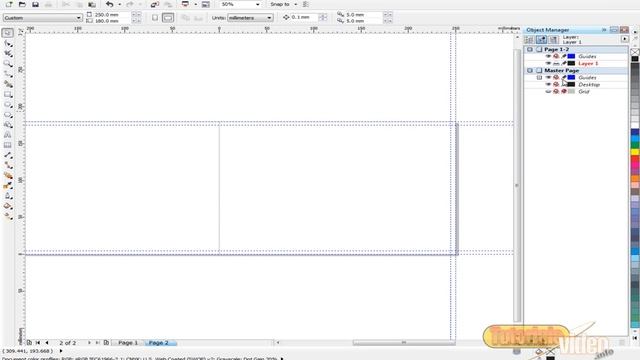Toggle visibility eye of Layer 1
The image size is (640, 360).
(x=548, y=64)
